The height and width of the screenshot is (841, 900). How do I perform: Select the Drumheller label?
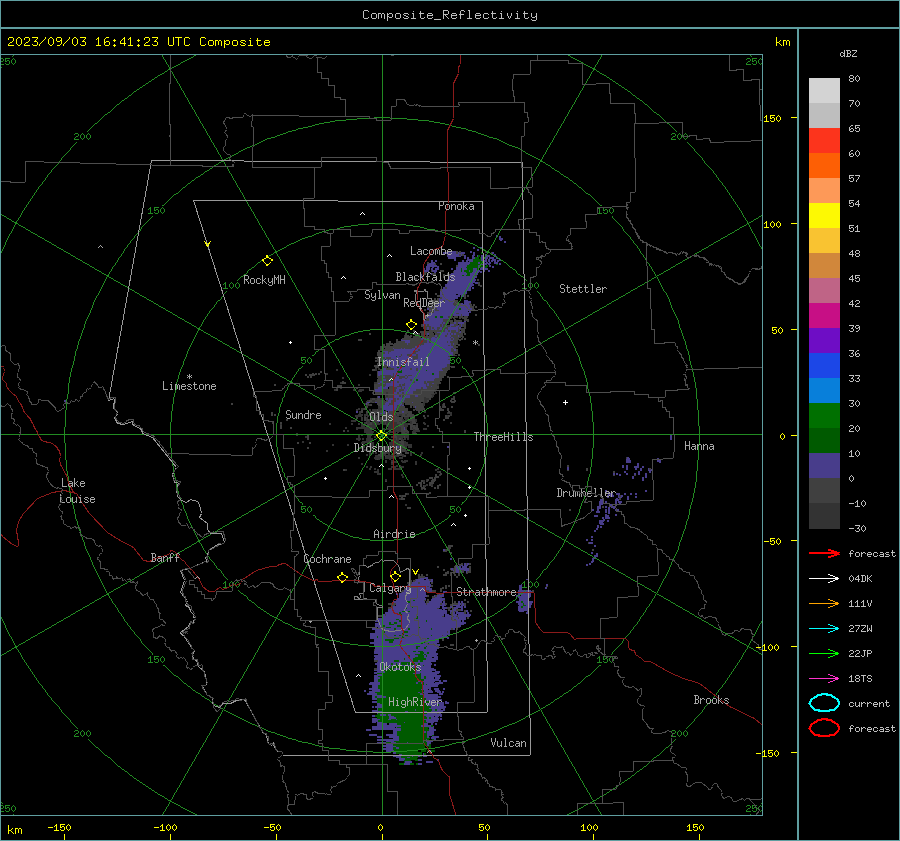click(x=585, y=493)
